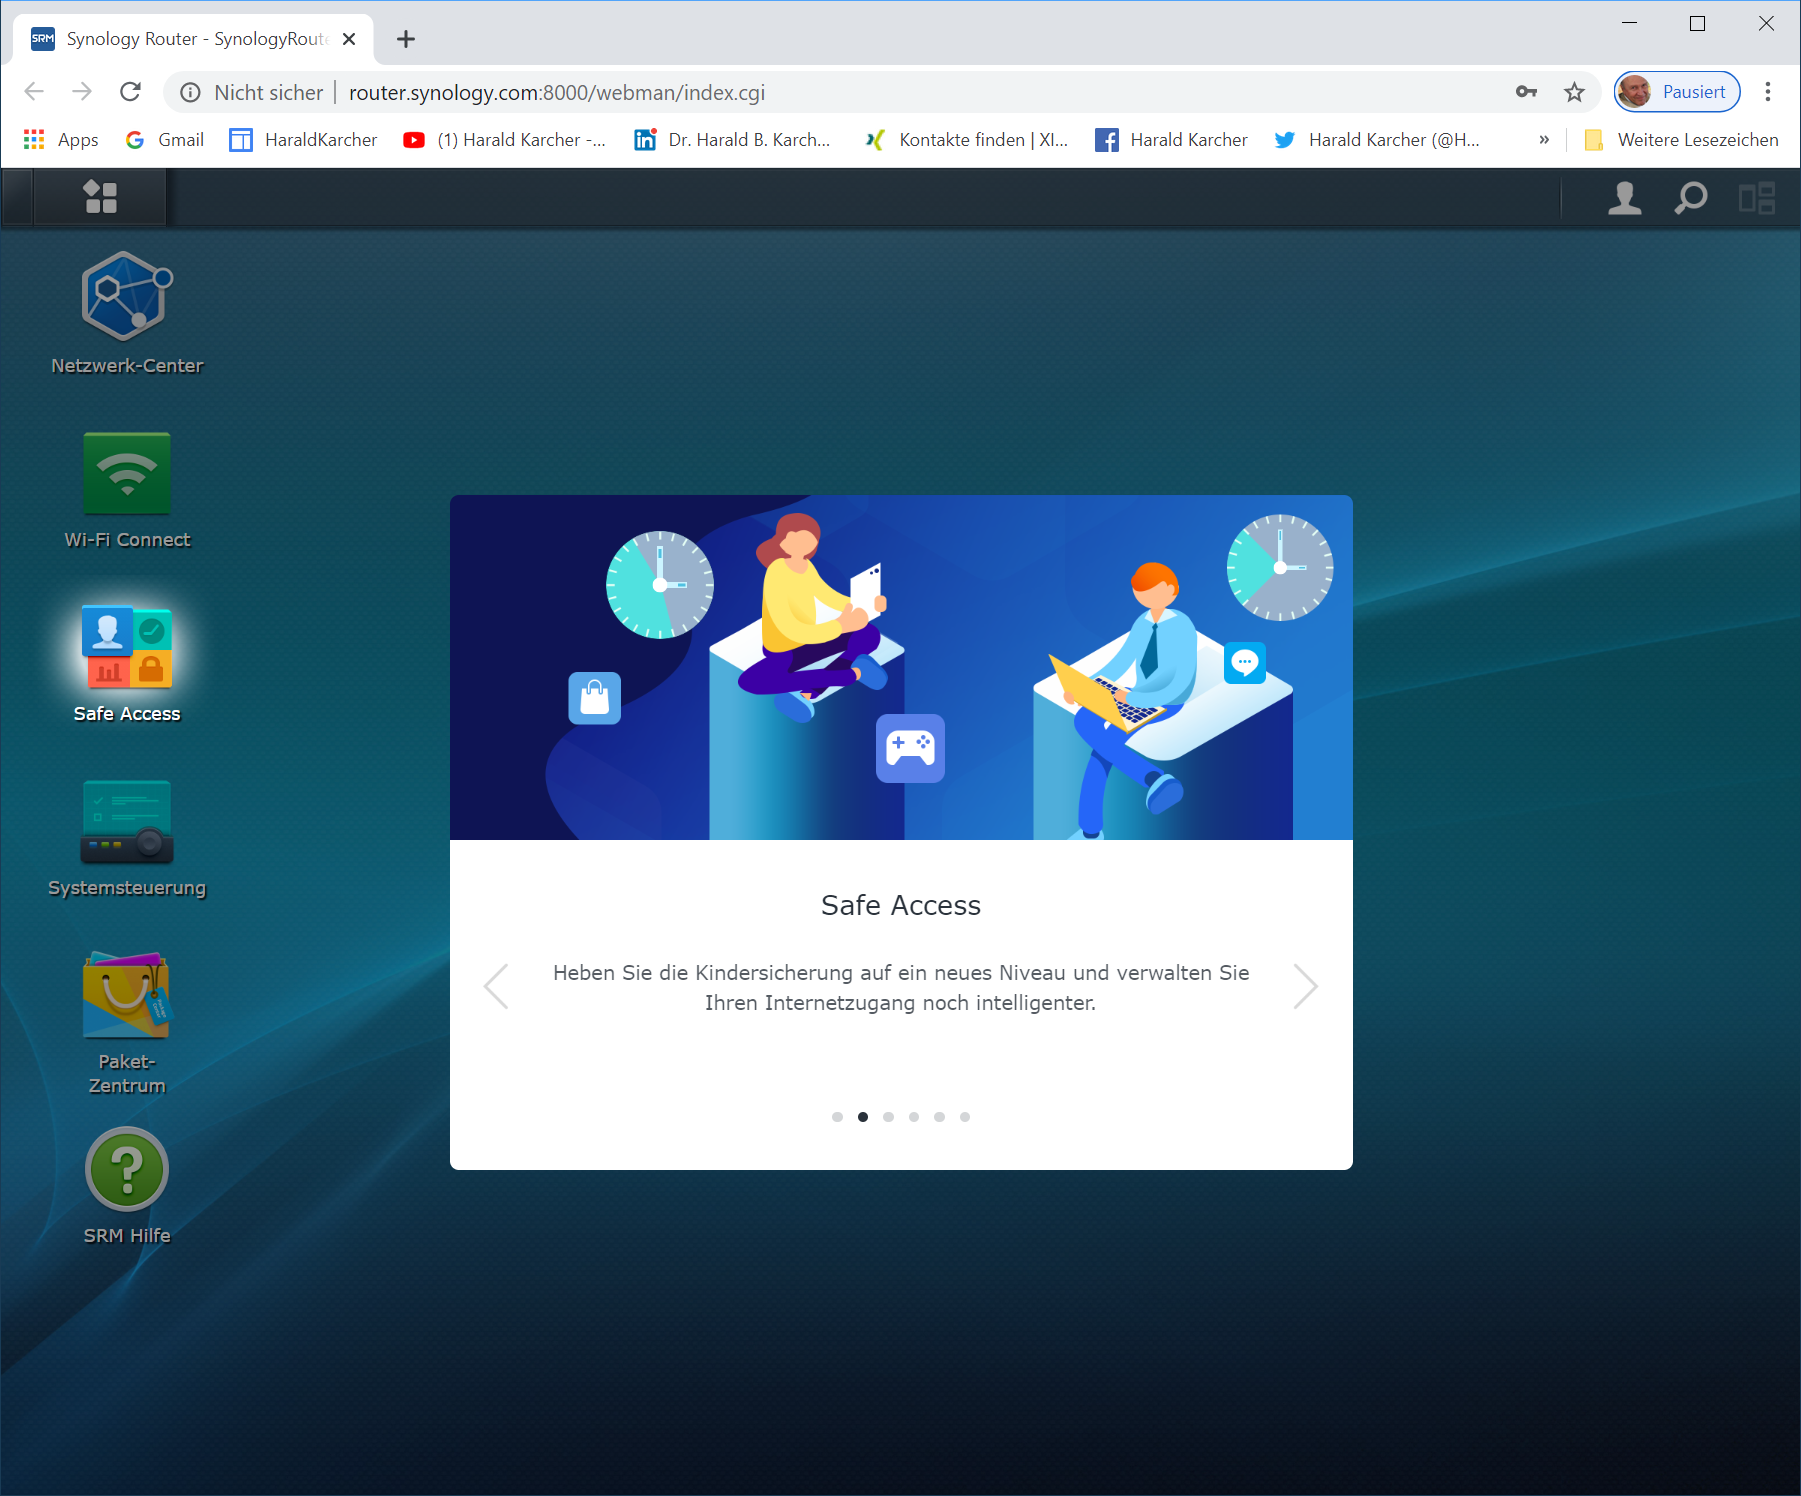
Task: Select the fifth carousel dot
Action: (x=939, y=1117)
